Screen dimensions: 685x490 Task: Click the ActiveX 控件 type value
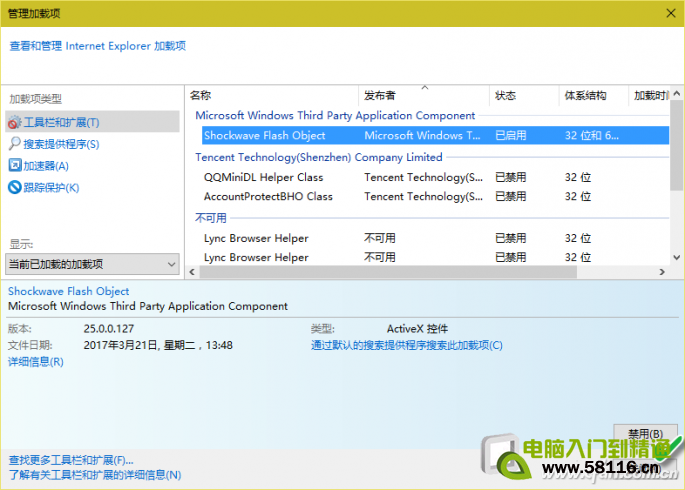point(417,329)
